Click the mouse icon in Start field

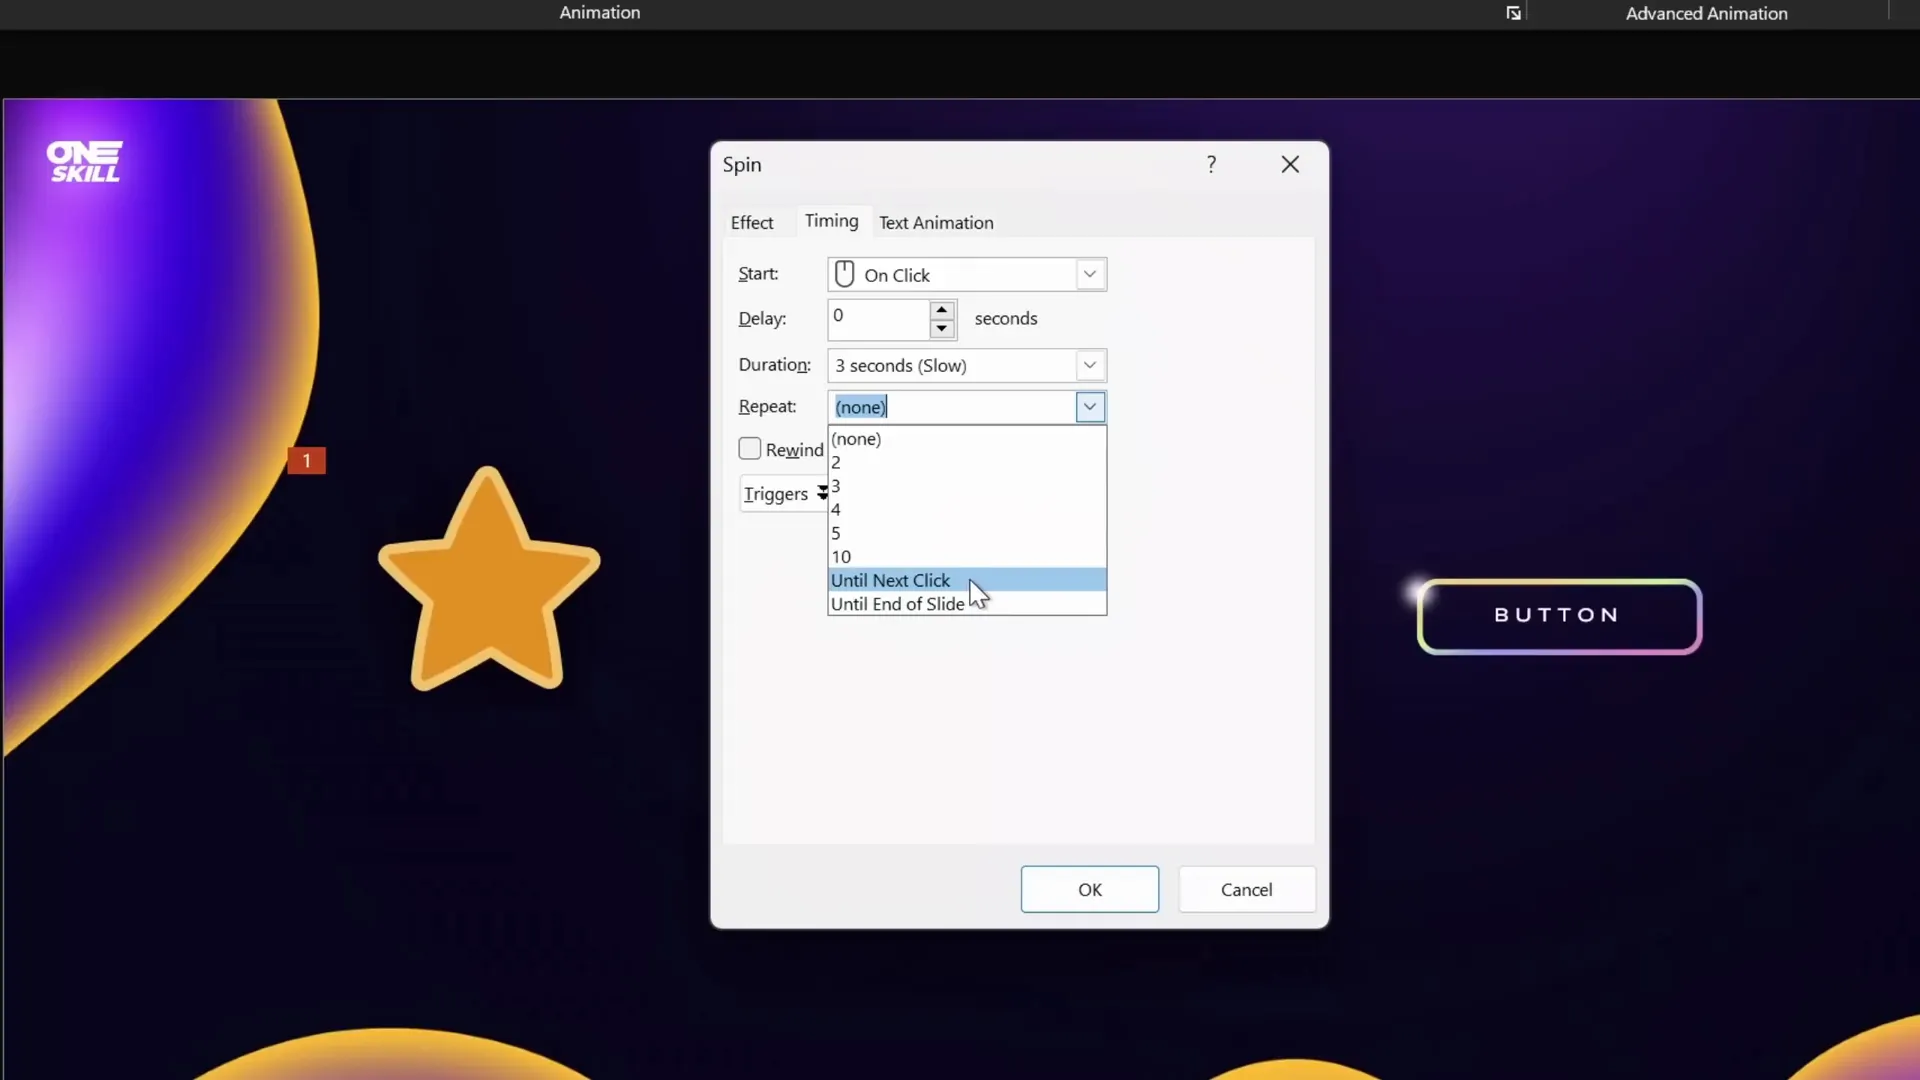[x=844, y=274]
